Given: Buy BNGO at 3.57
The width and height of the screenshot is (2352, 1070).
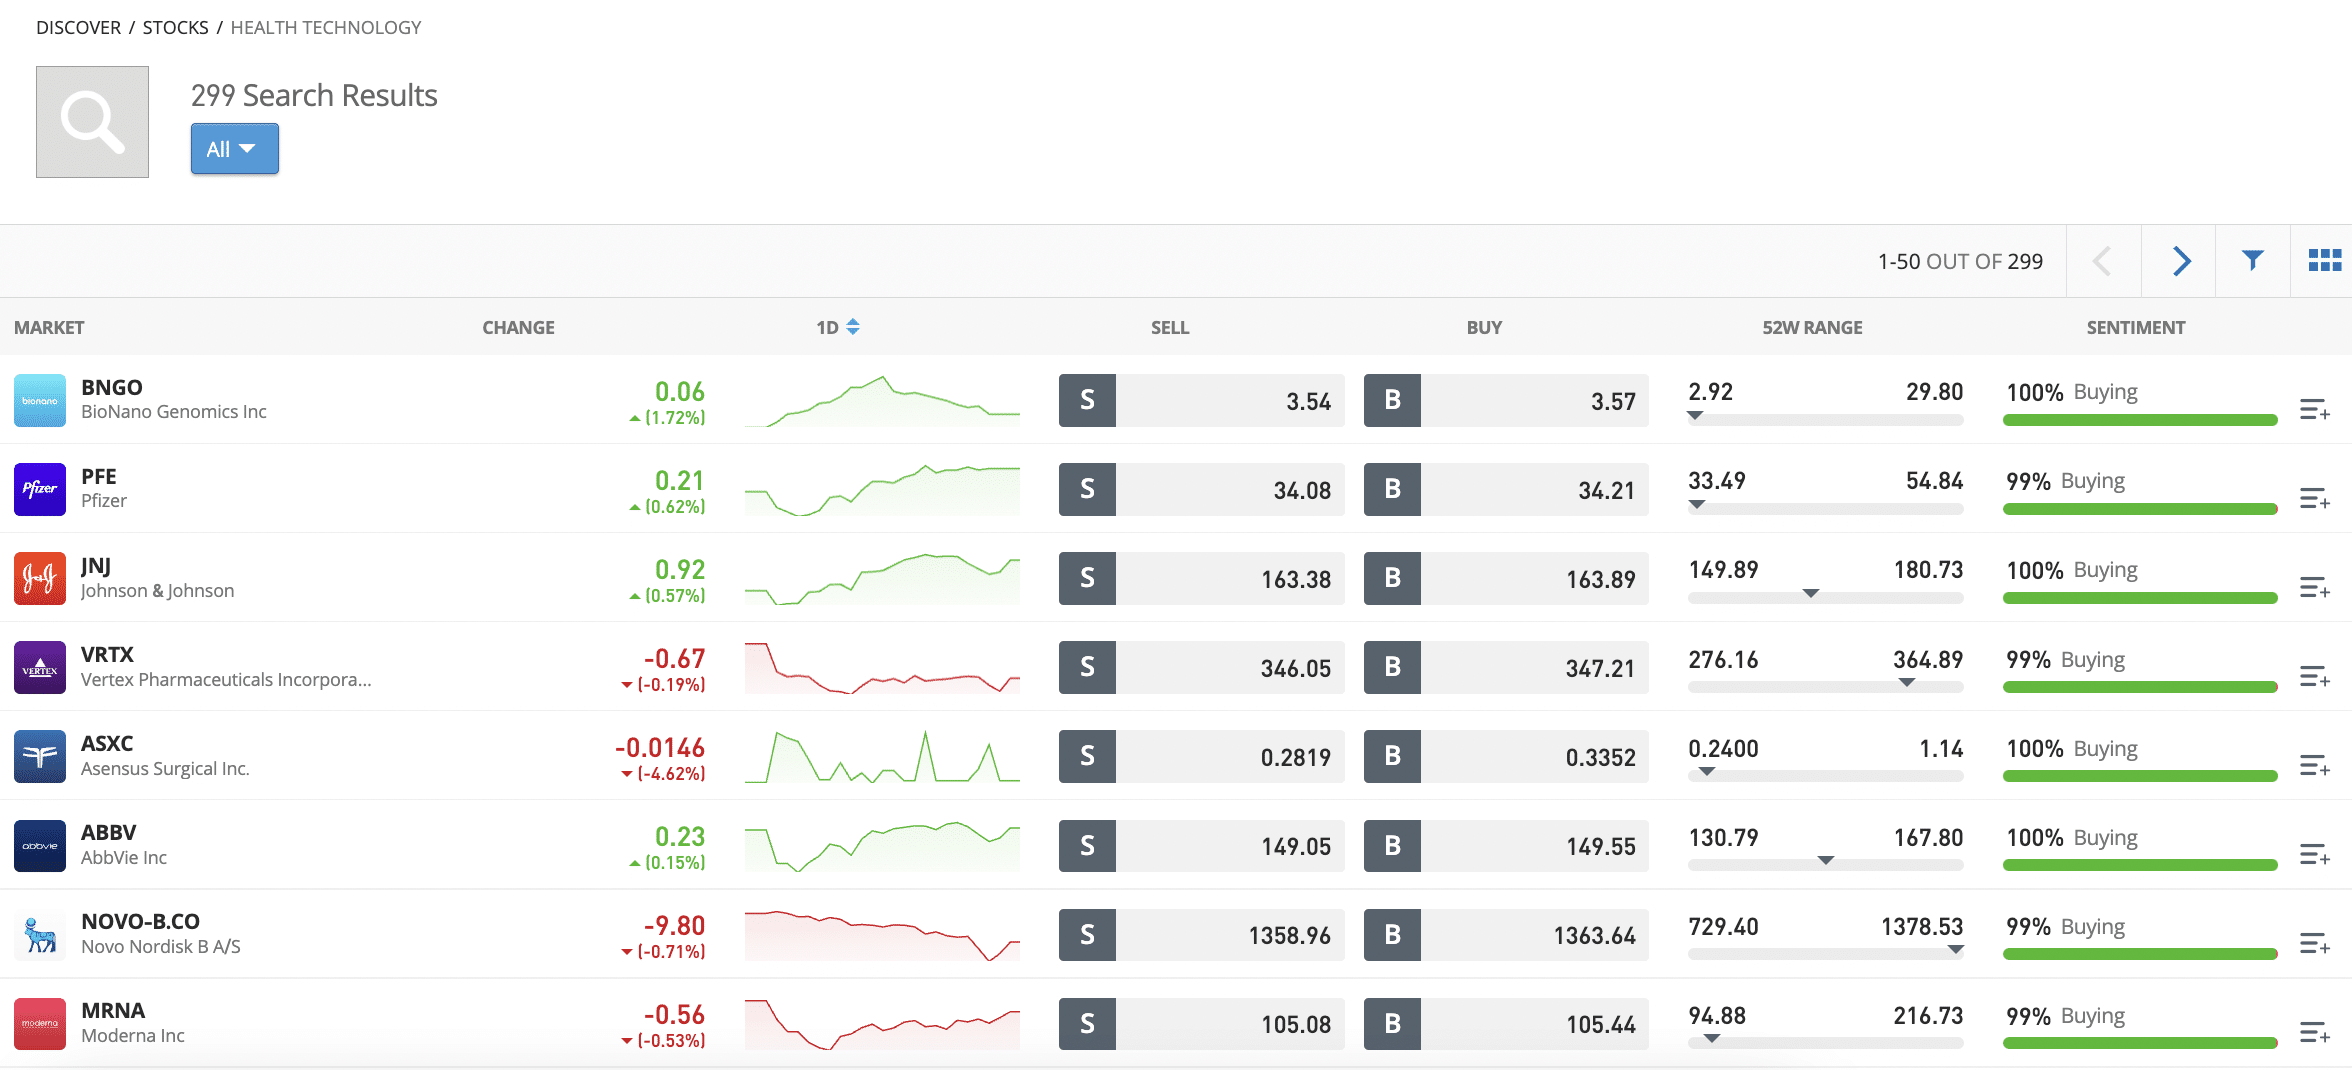Looking at the screenshot, I should coord(1506,400).
